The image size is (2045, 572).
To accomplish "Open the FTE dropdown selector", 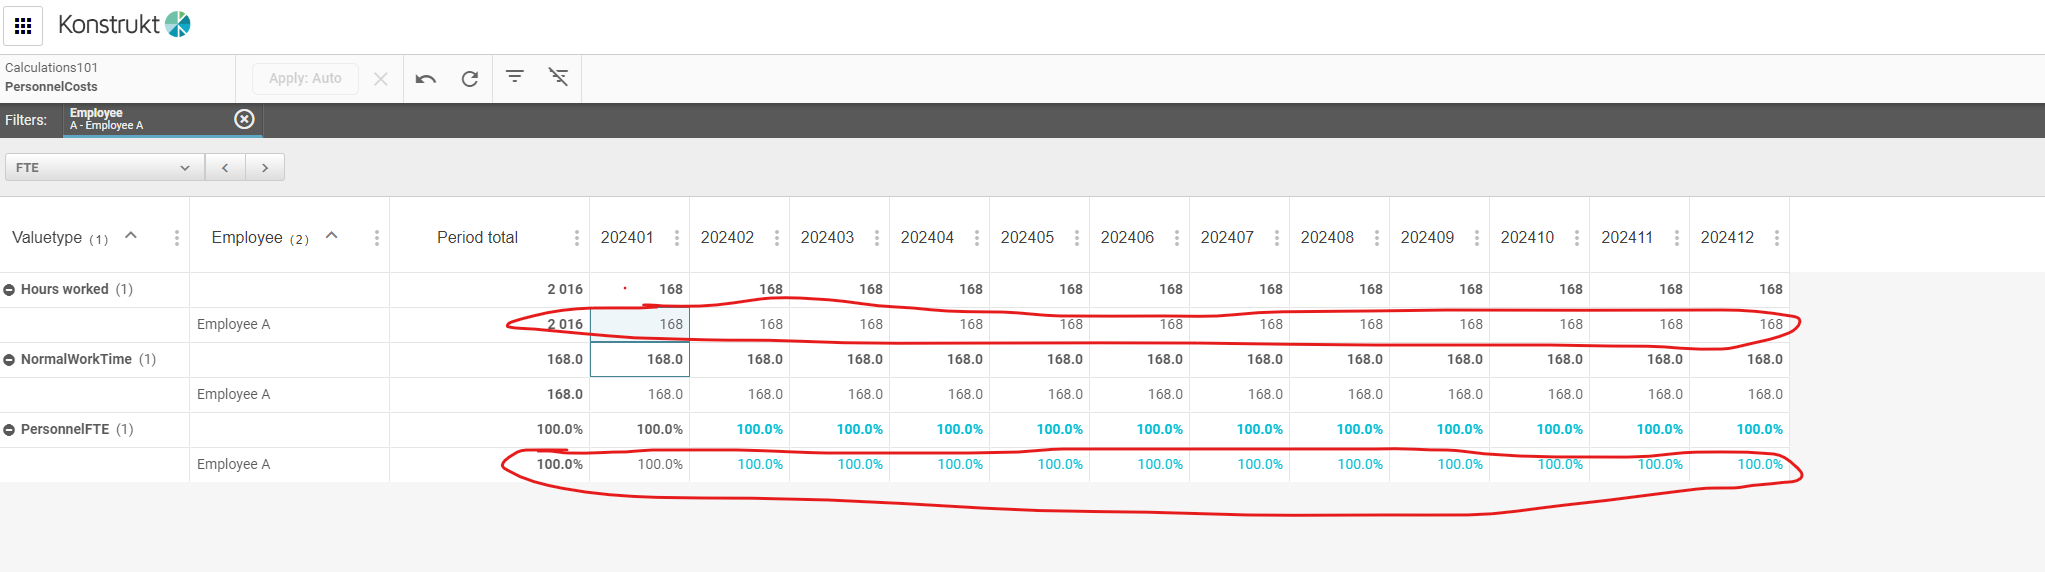I will coord(104,168).
